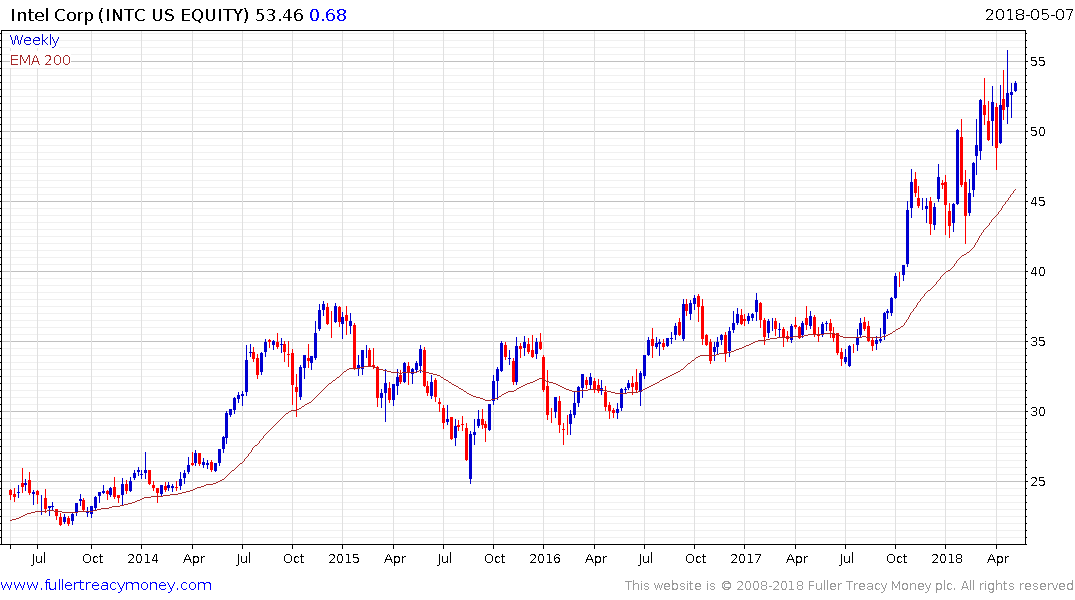The width and height of the screenshot is (1075, 600).
Task: Click the 50 price axis label
Action: pyautogui.click(x=1037, y=132)
